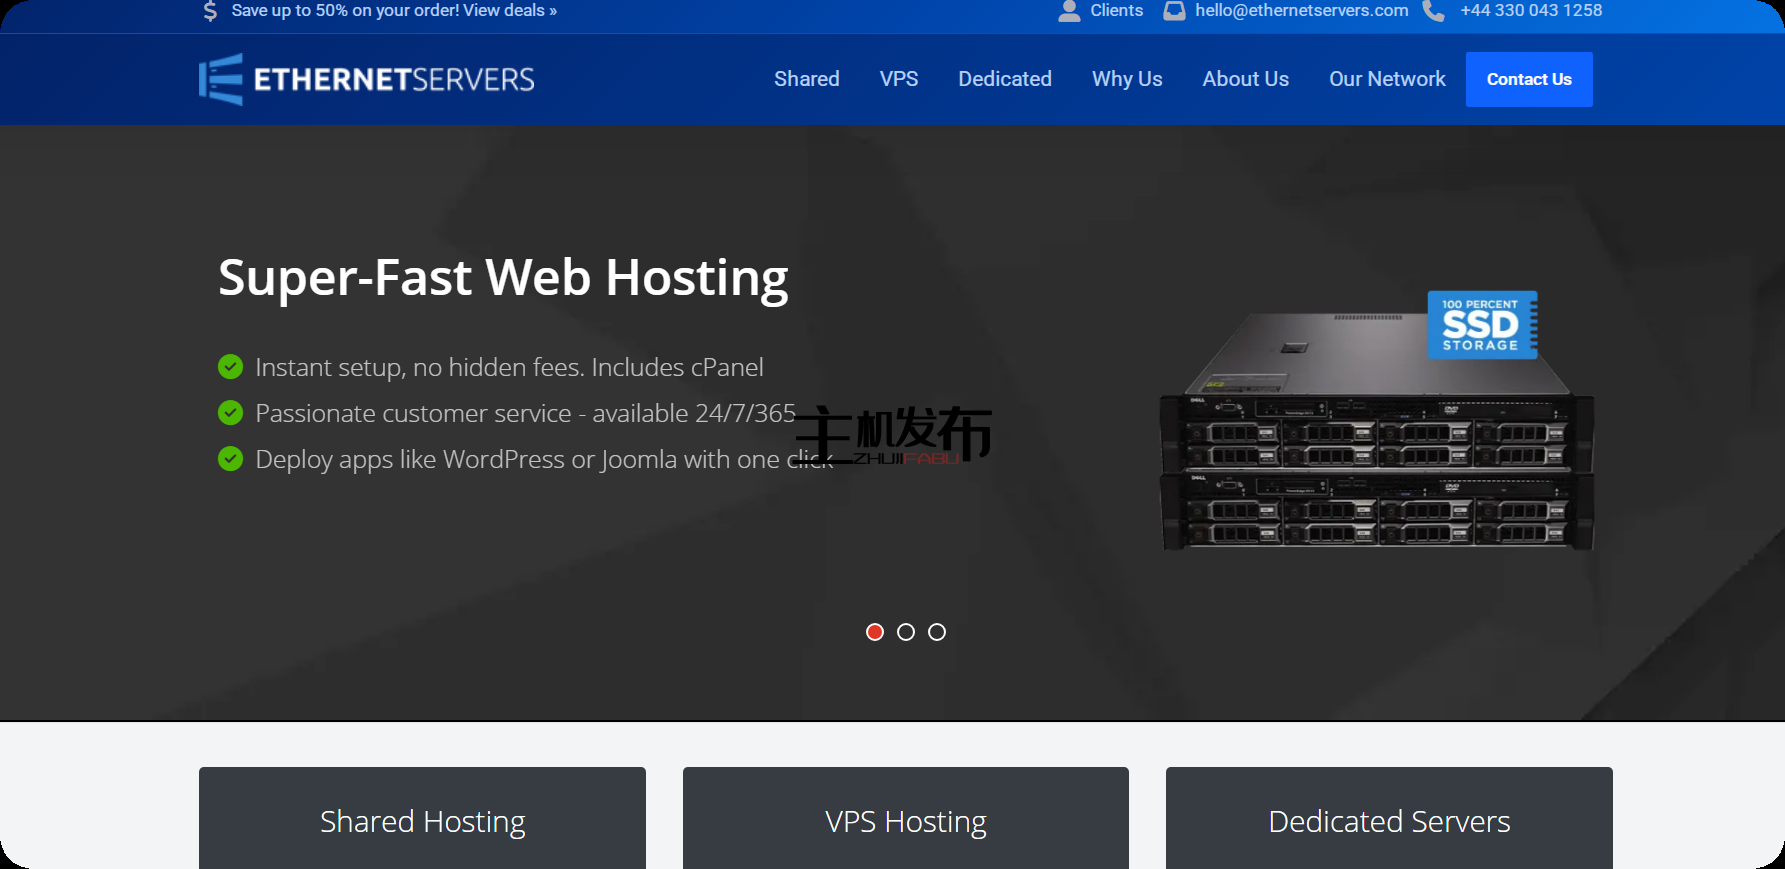Screen dimensions: 1785x869
Task: Switch to the third carousel slide
Action: [937, 632]
